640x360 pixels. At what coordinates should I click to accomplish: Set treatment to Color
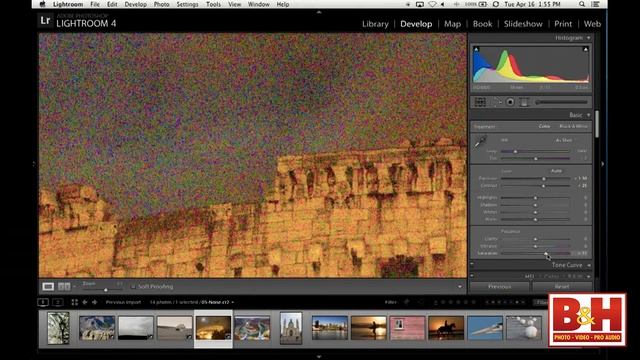point(544,127)
